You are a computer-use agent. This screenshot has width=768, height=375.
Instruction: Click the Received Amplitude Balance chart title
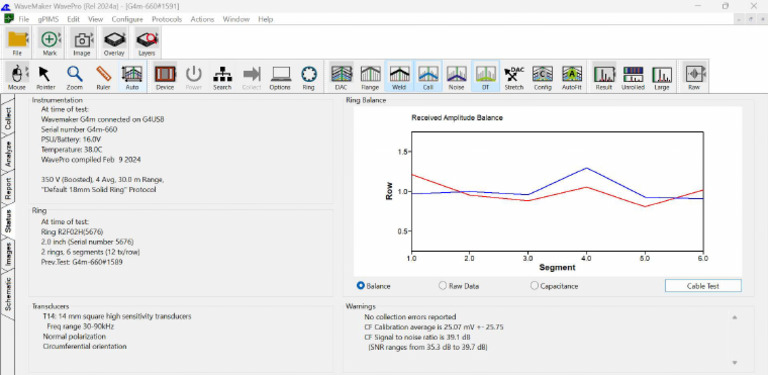pyautogui.click(x=457, y=117)
